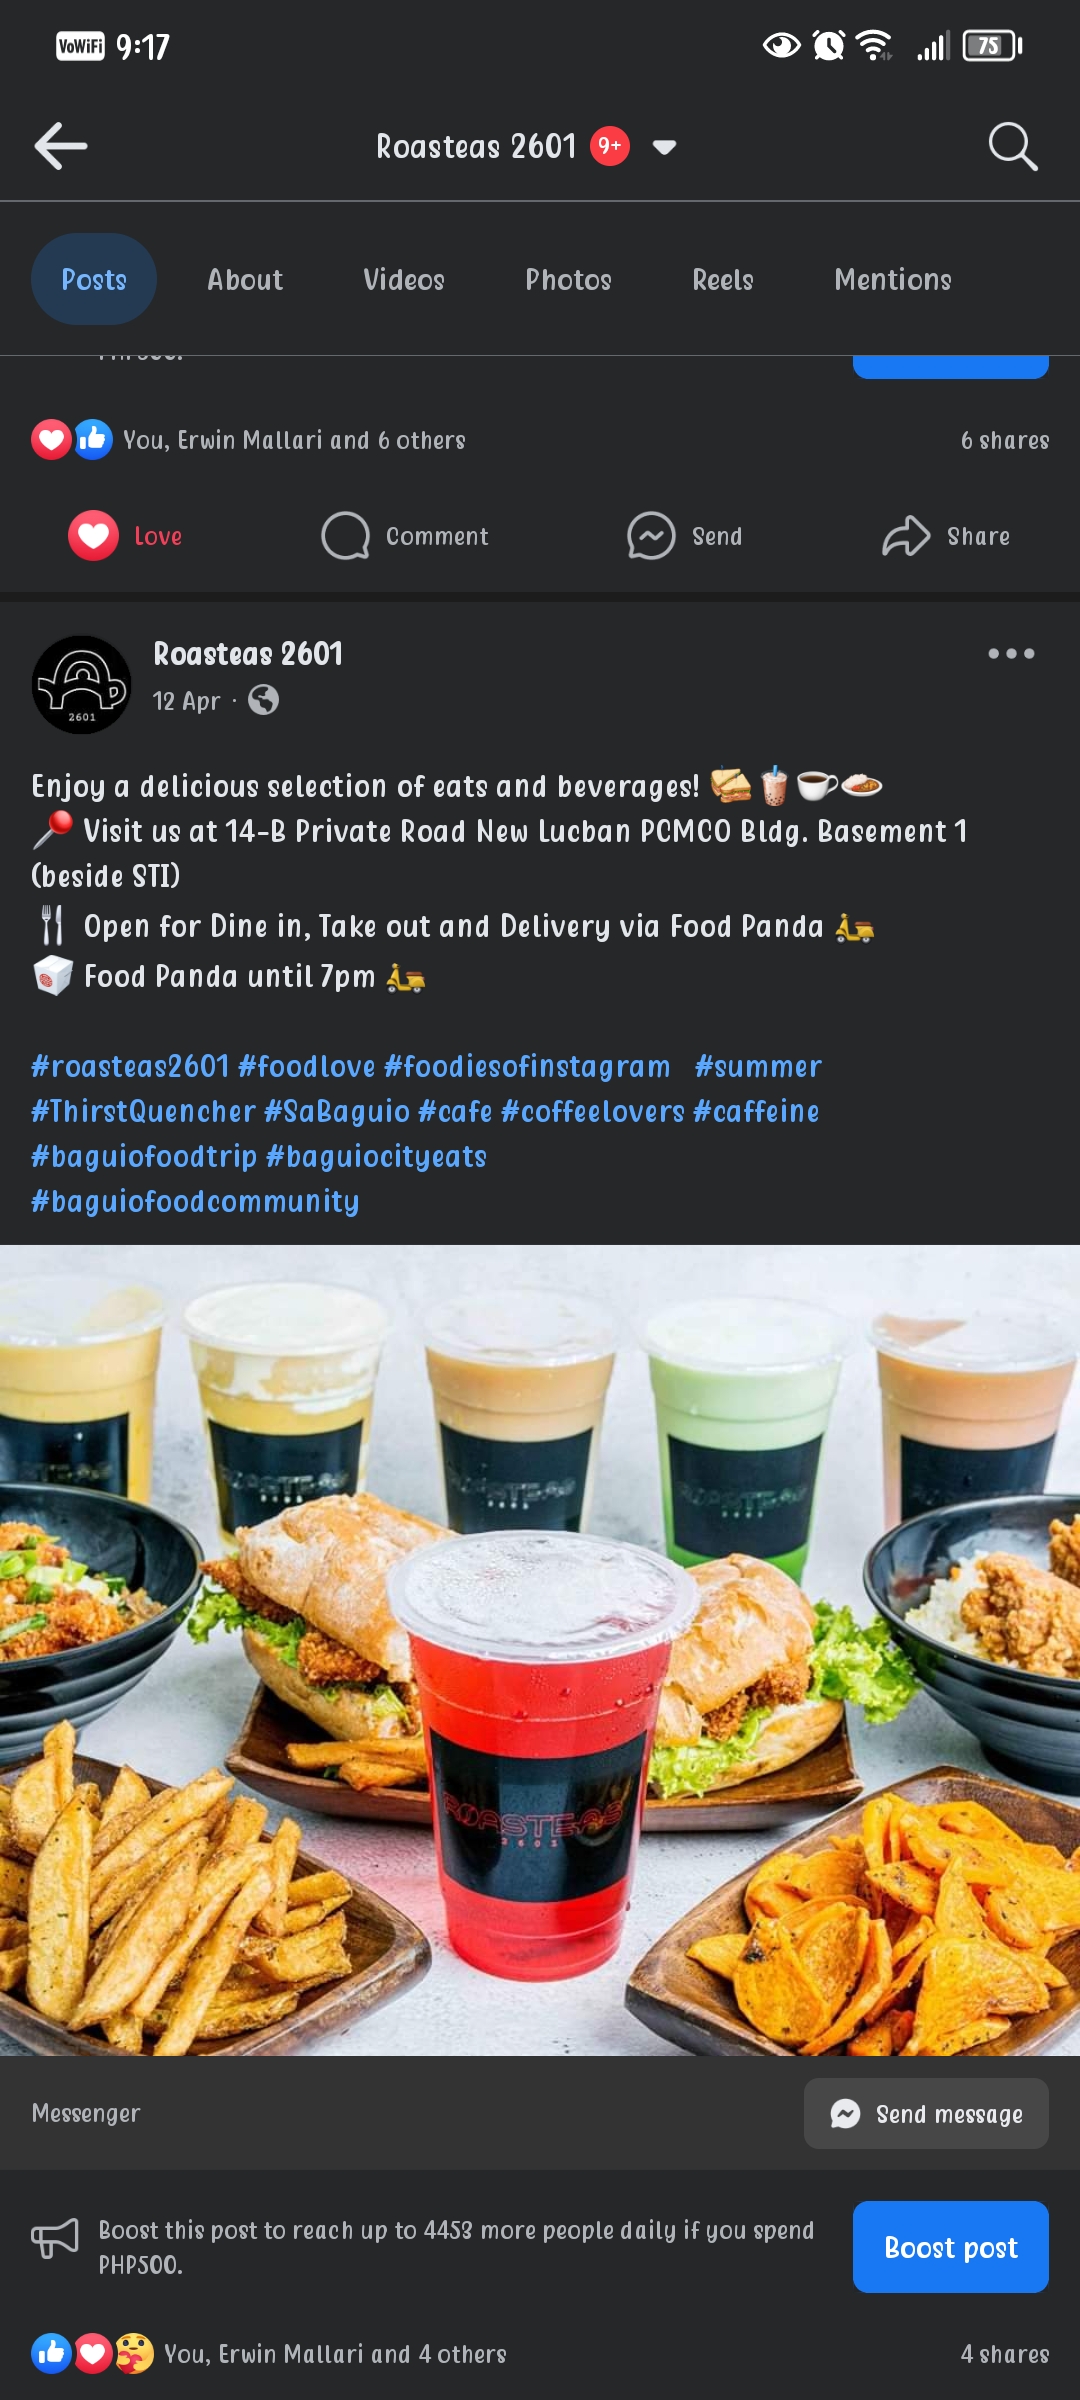Screen dimensions: 1080x2400
Task: Click the Boost post button
Action: (x=951, y=2247)
